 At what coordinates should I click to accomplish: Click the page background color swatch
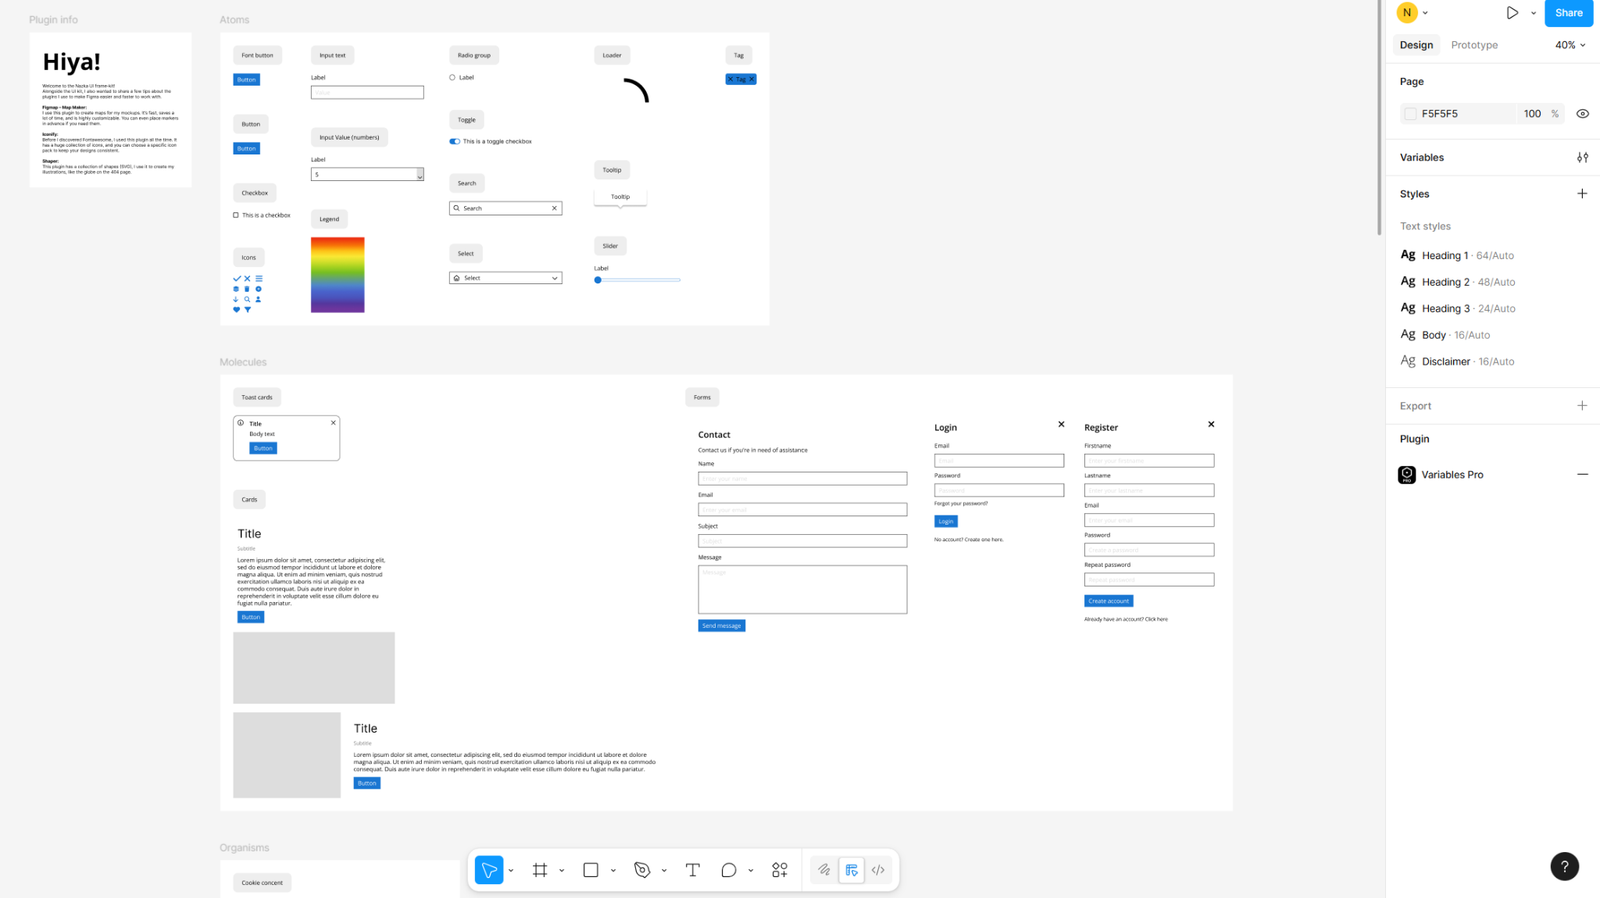tap(1410, 114)
